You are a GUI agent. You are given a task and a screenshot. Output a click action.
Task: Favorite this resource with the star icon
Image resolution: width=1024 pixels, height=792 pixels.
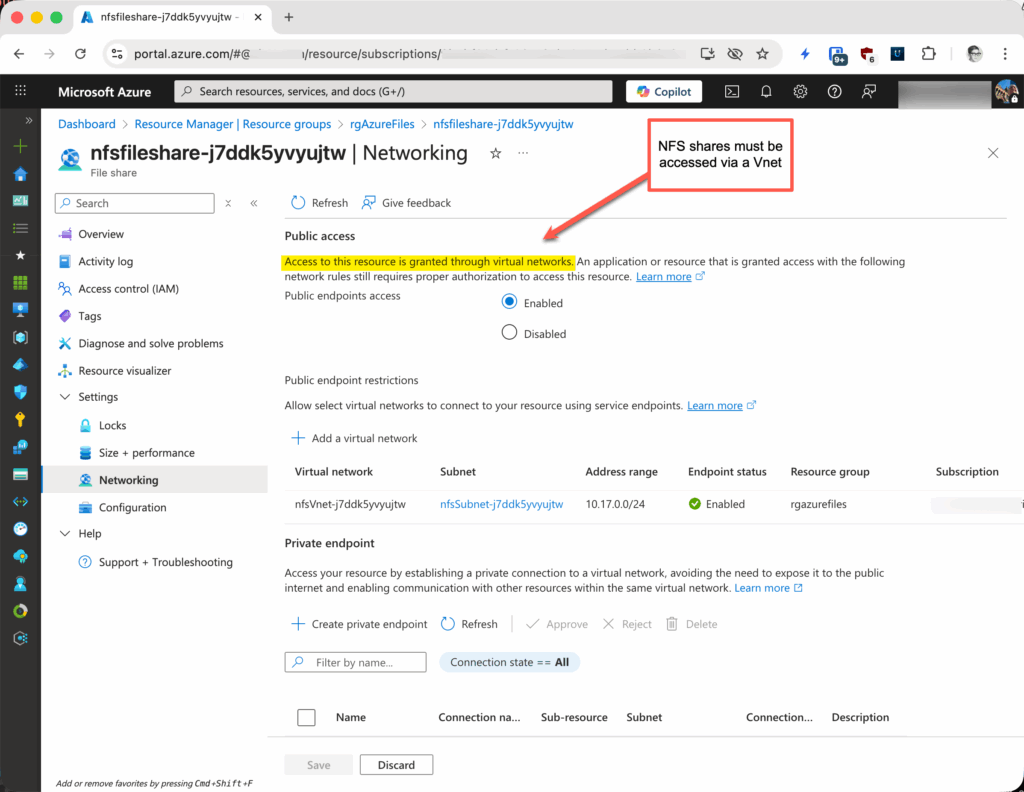coord(495,153)
